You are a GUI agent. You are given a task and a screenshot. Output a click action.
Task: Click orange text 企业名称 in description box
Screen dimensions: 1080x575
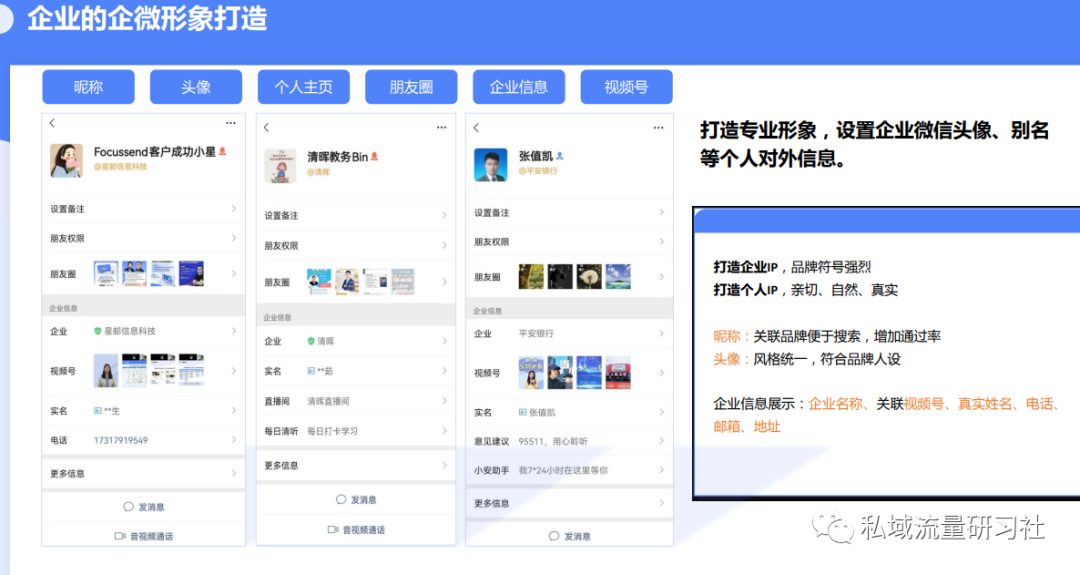tap(835, 404)
